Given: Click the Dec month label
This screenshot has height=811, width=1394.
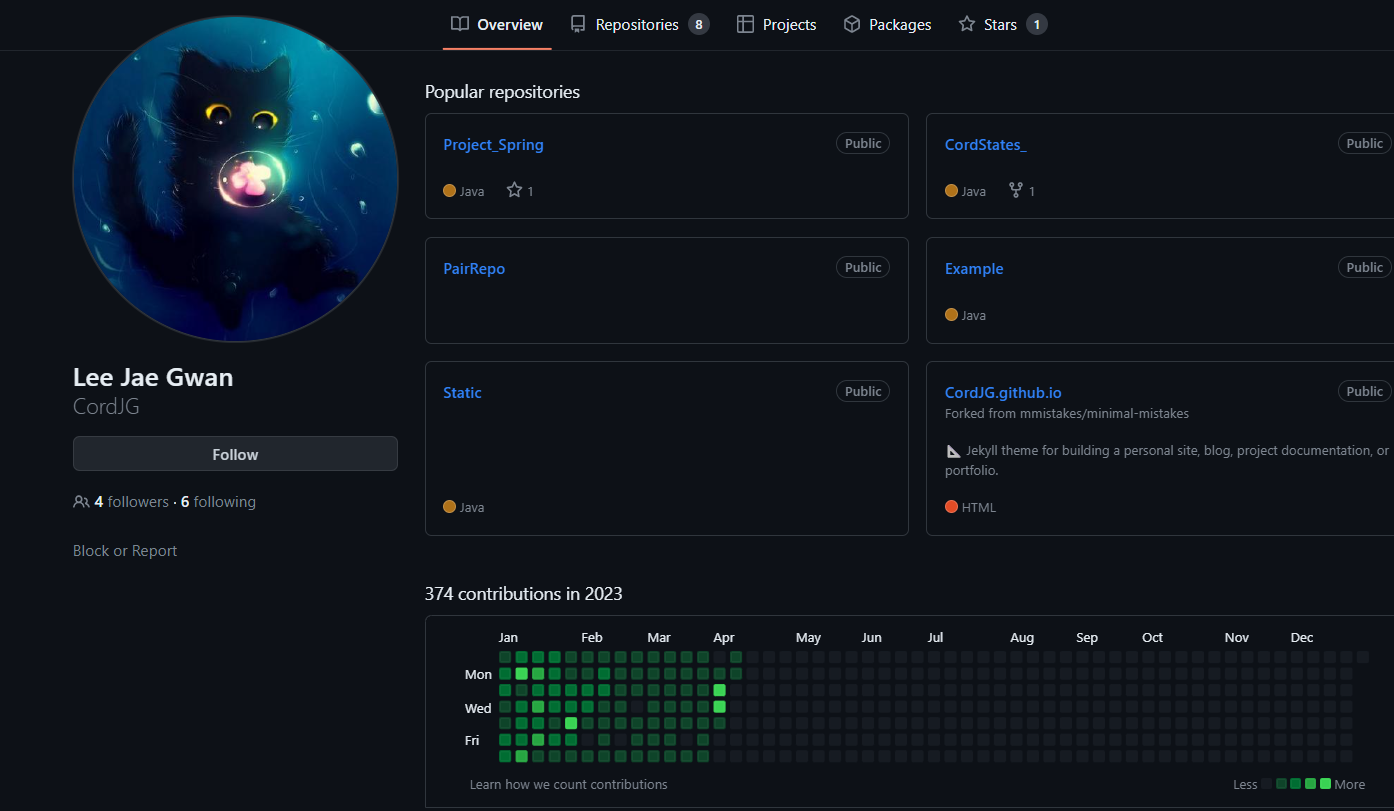Looking at the screenshot, I should pos(1302,638).
